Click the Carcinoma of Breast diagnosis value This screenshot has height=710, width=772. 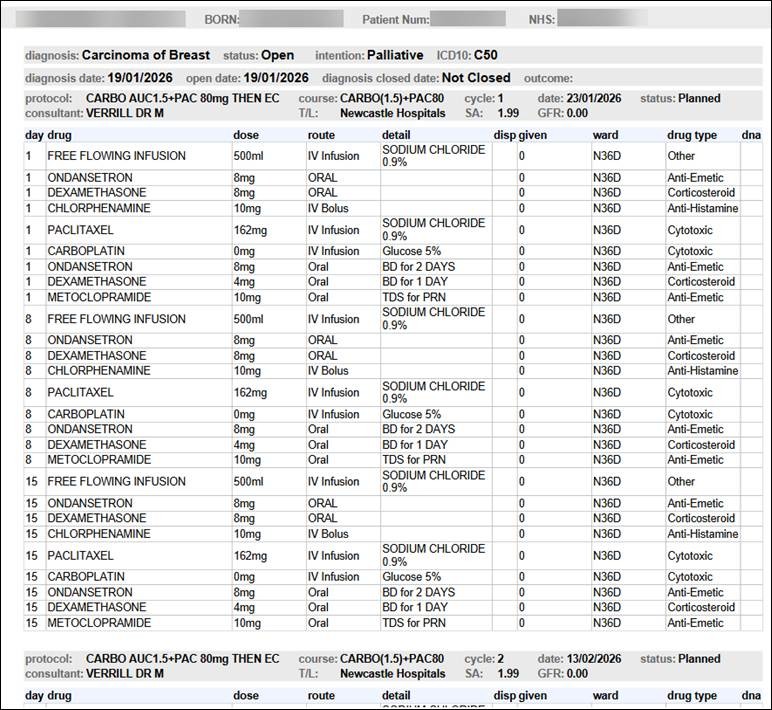click(146, 56)
